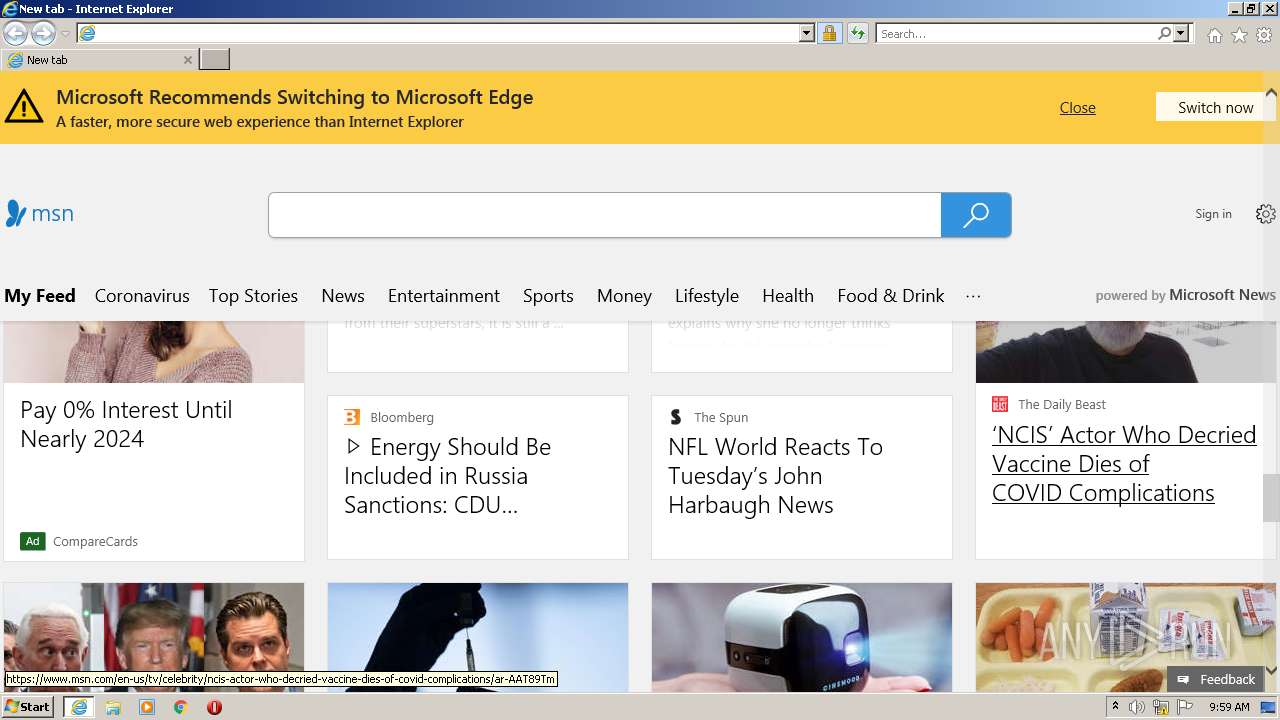Close the New tab browser tab

click(187, 60)
